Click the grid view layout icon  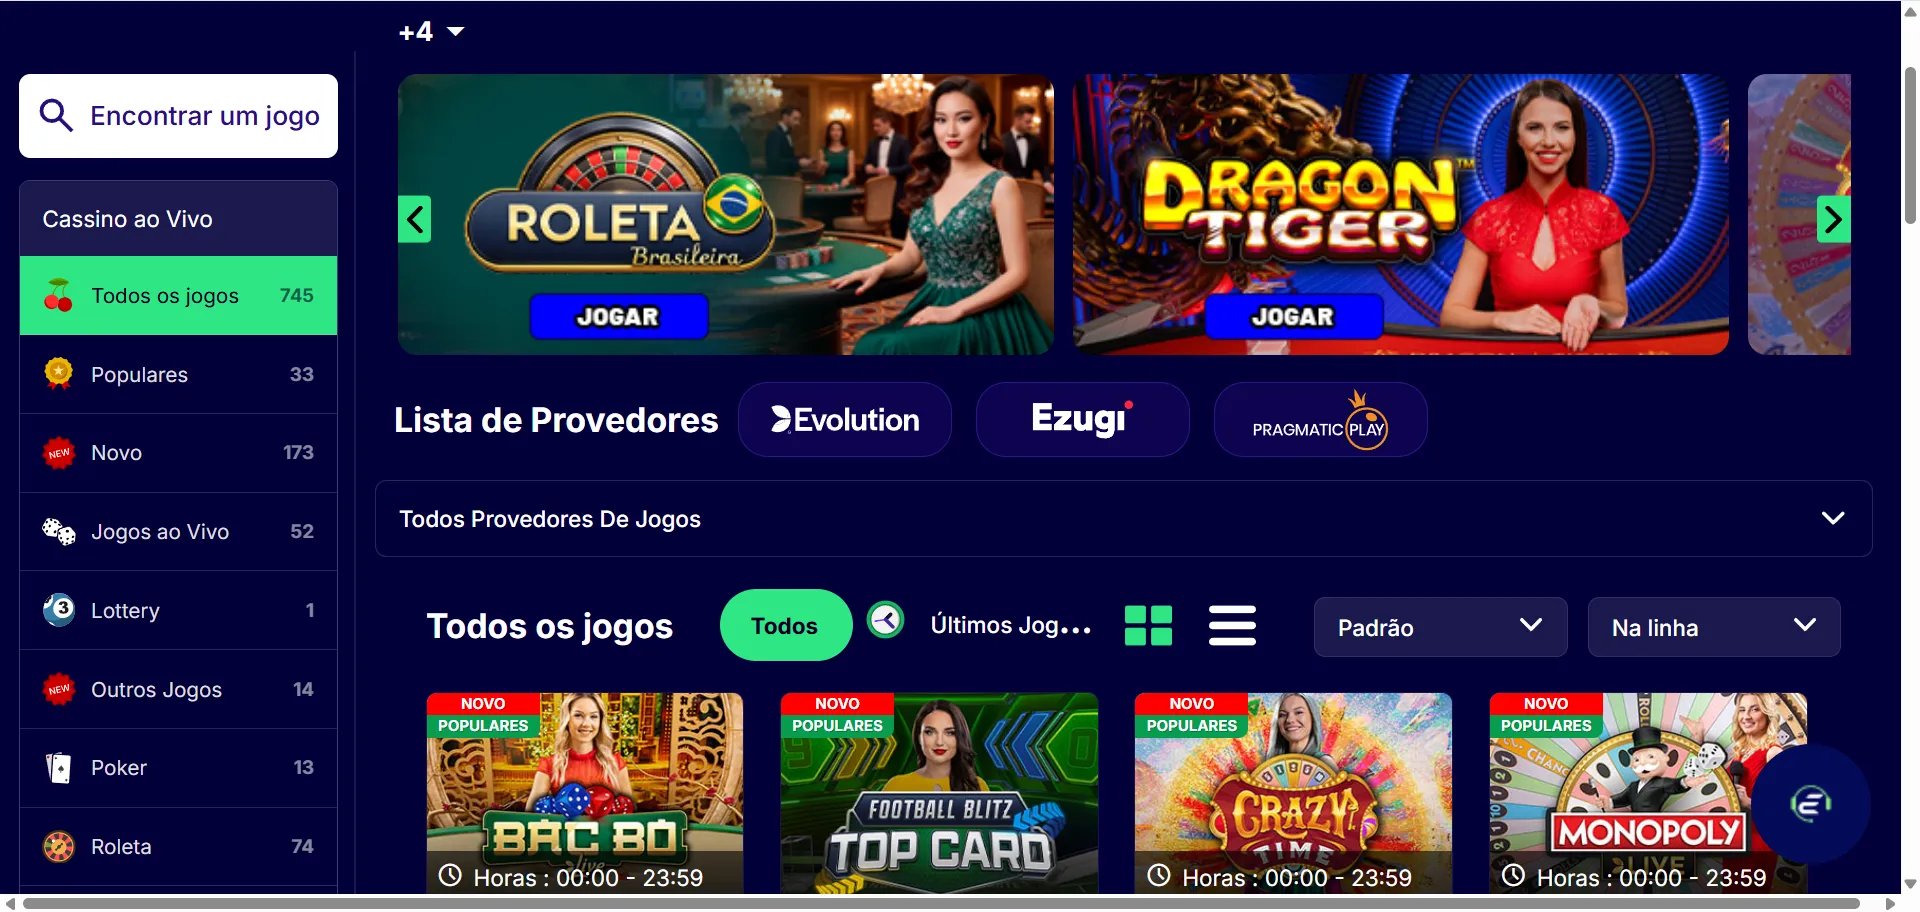click(x=1148, y=626)
